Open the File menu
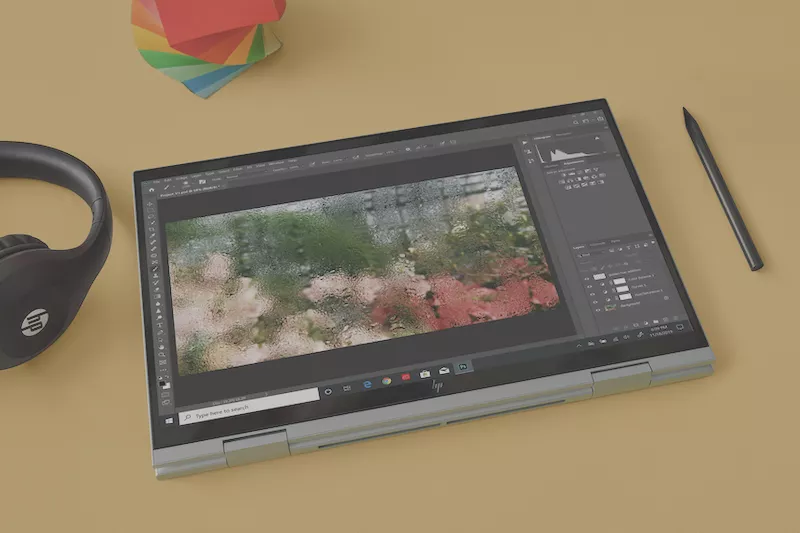800x533 pixels. point(156,182)
